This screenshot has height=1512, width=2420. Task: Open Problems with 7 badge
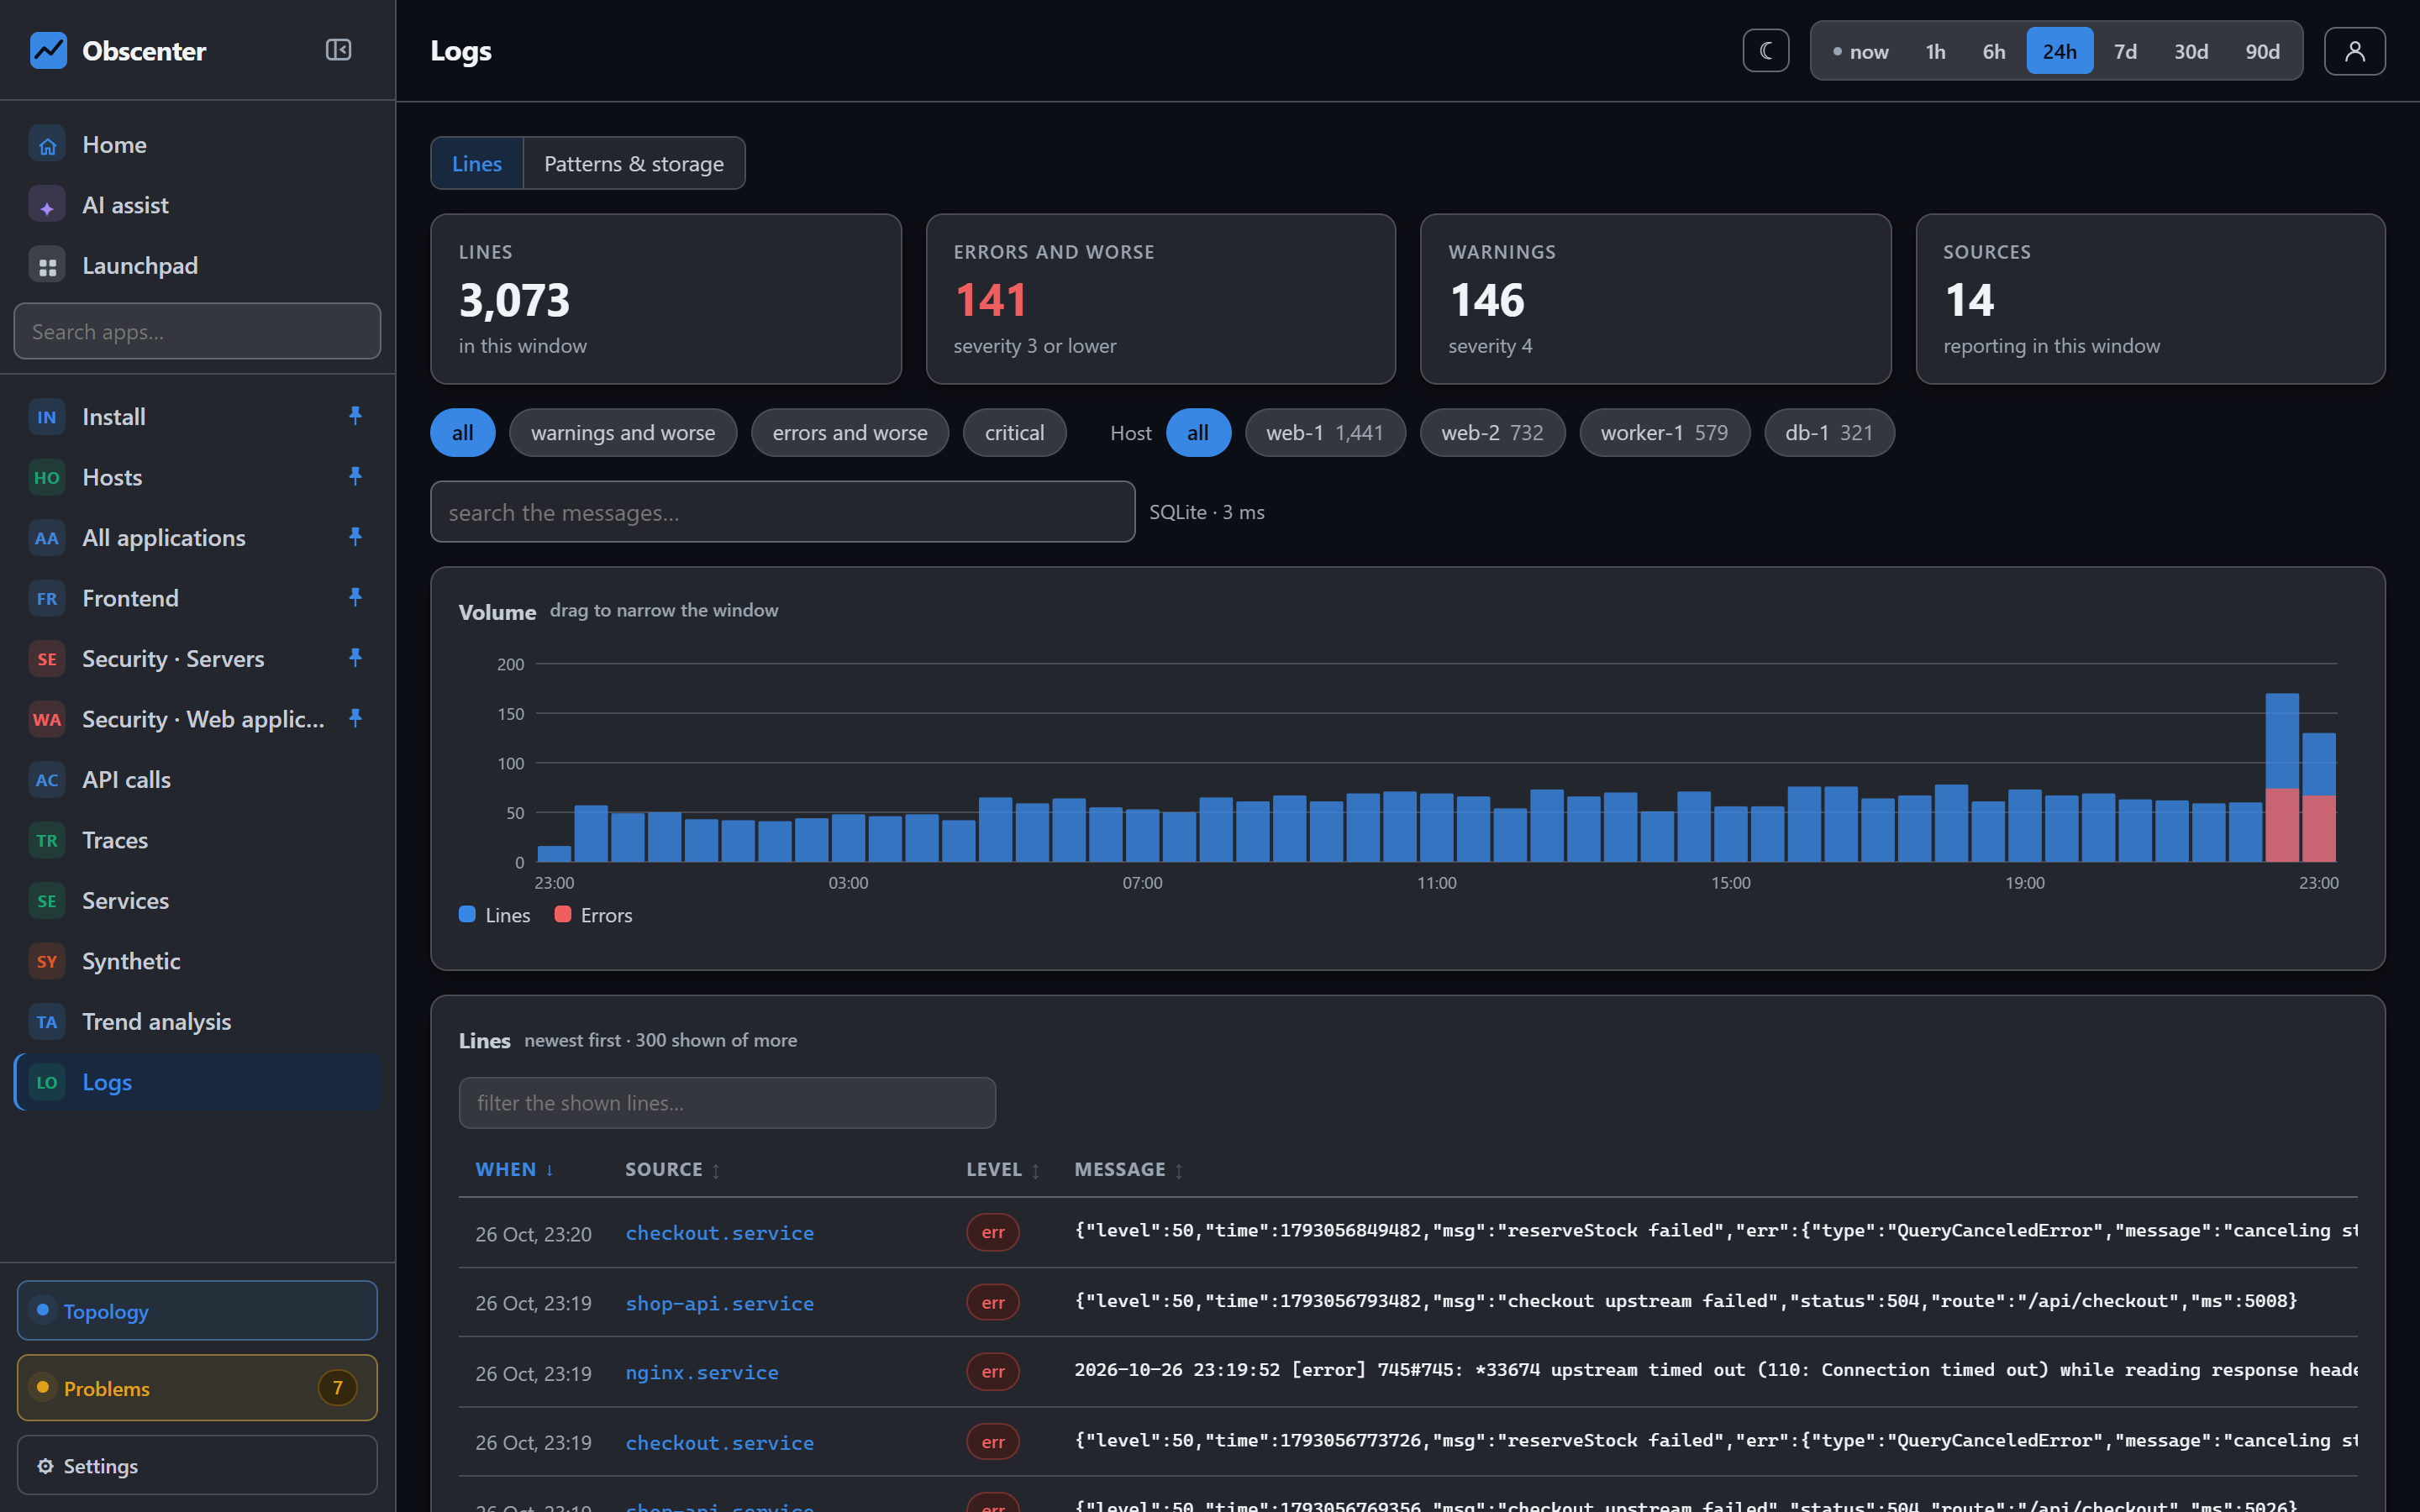197,1387
